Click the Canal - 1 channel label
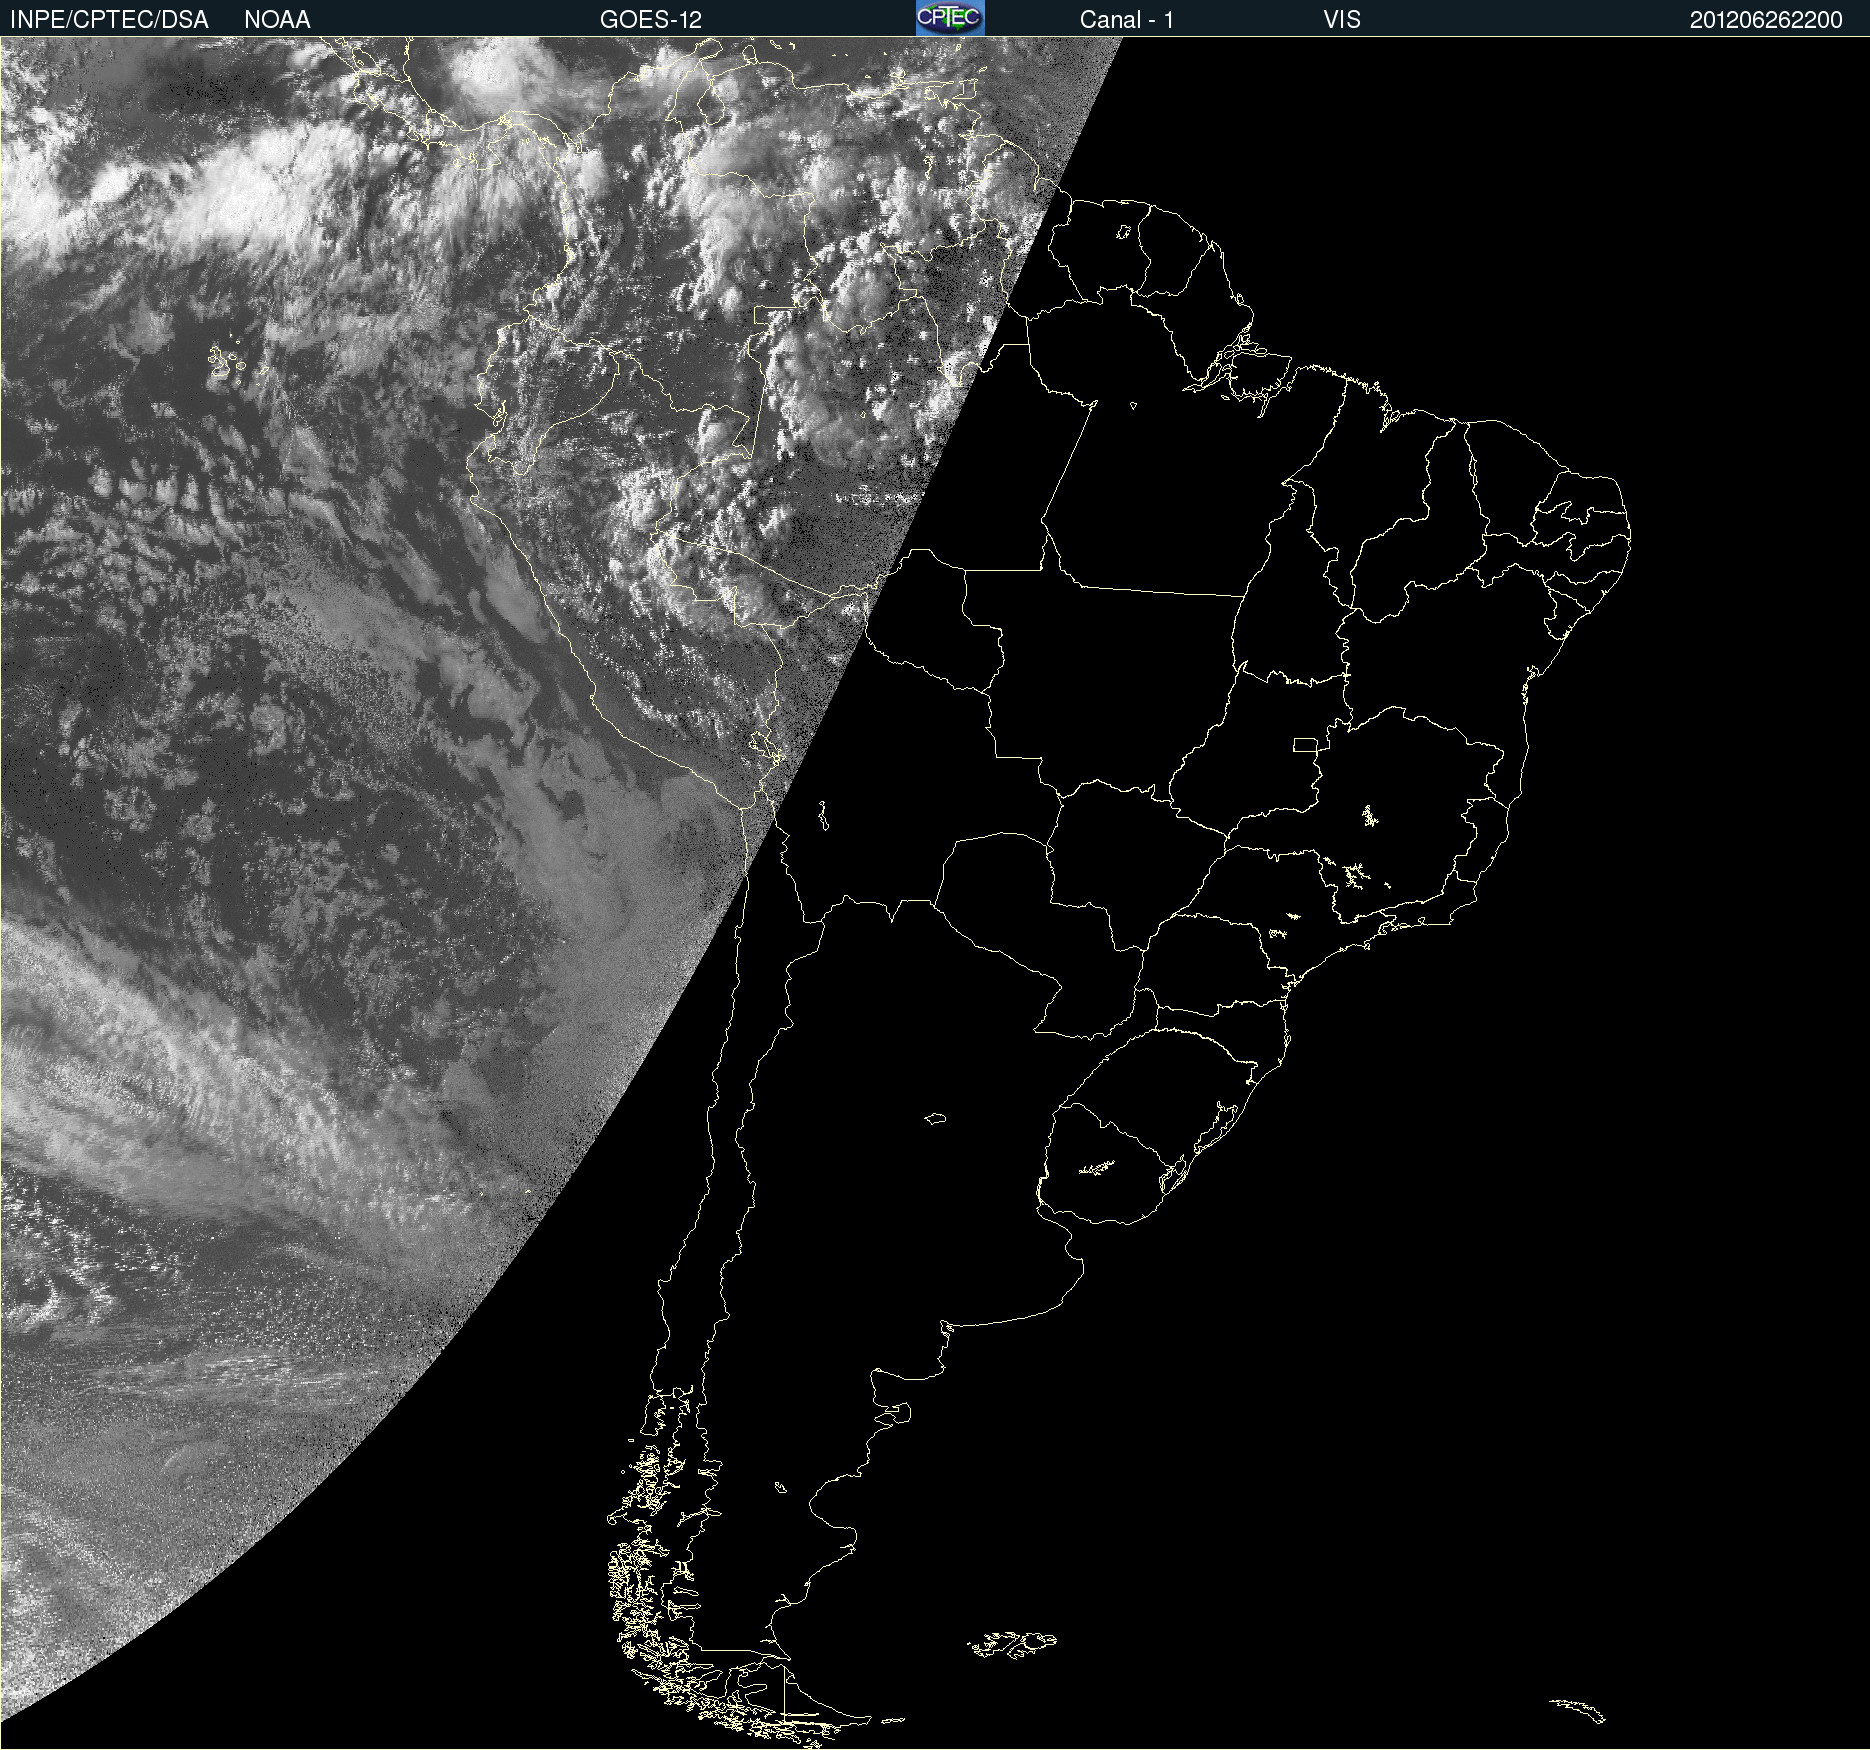1870x1750 pixels. pyautogui.click(x=1127, y=20)
